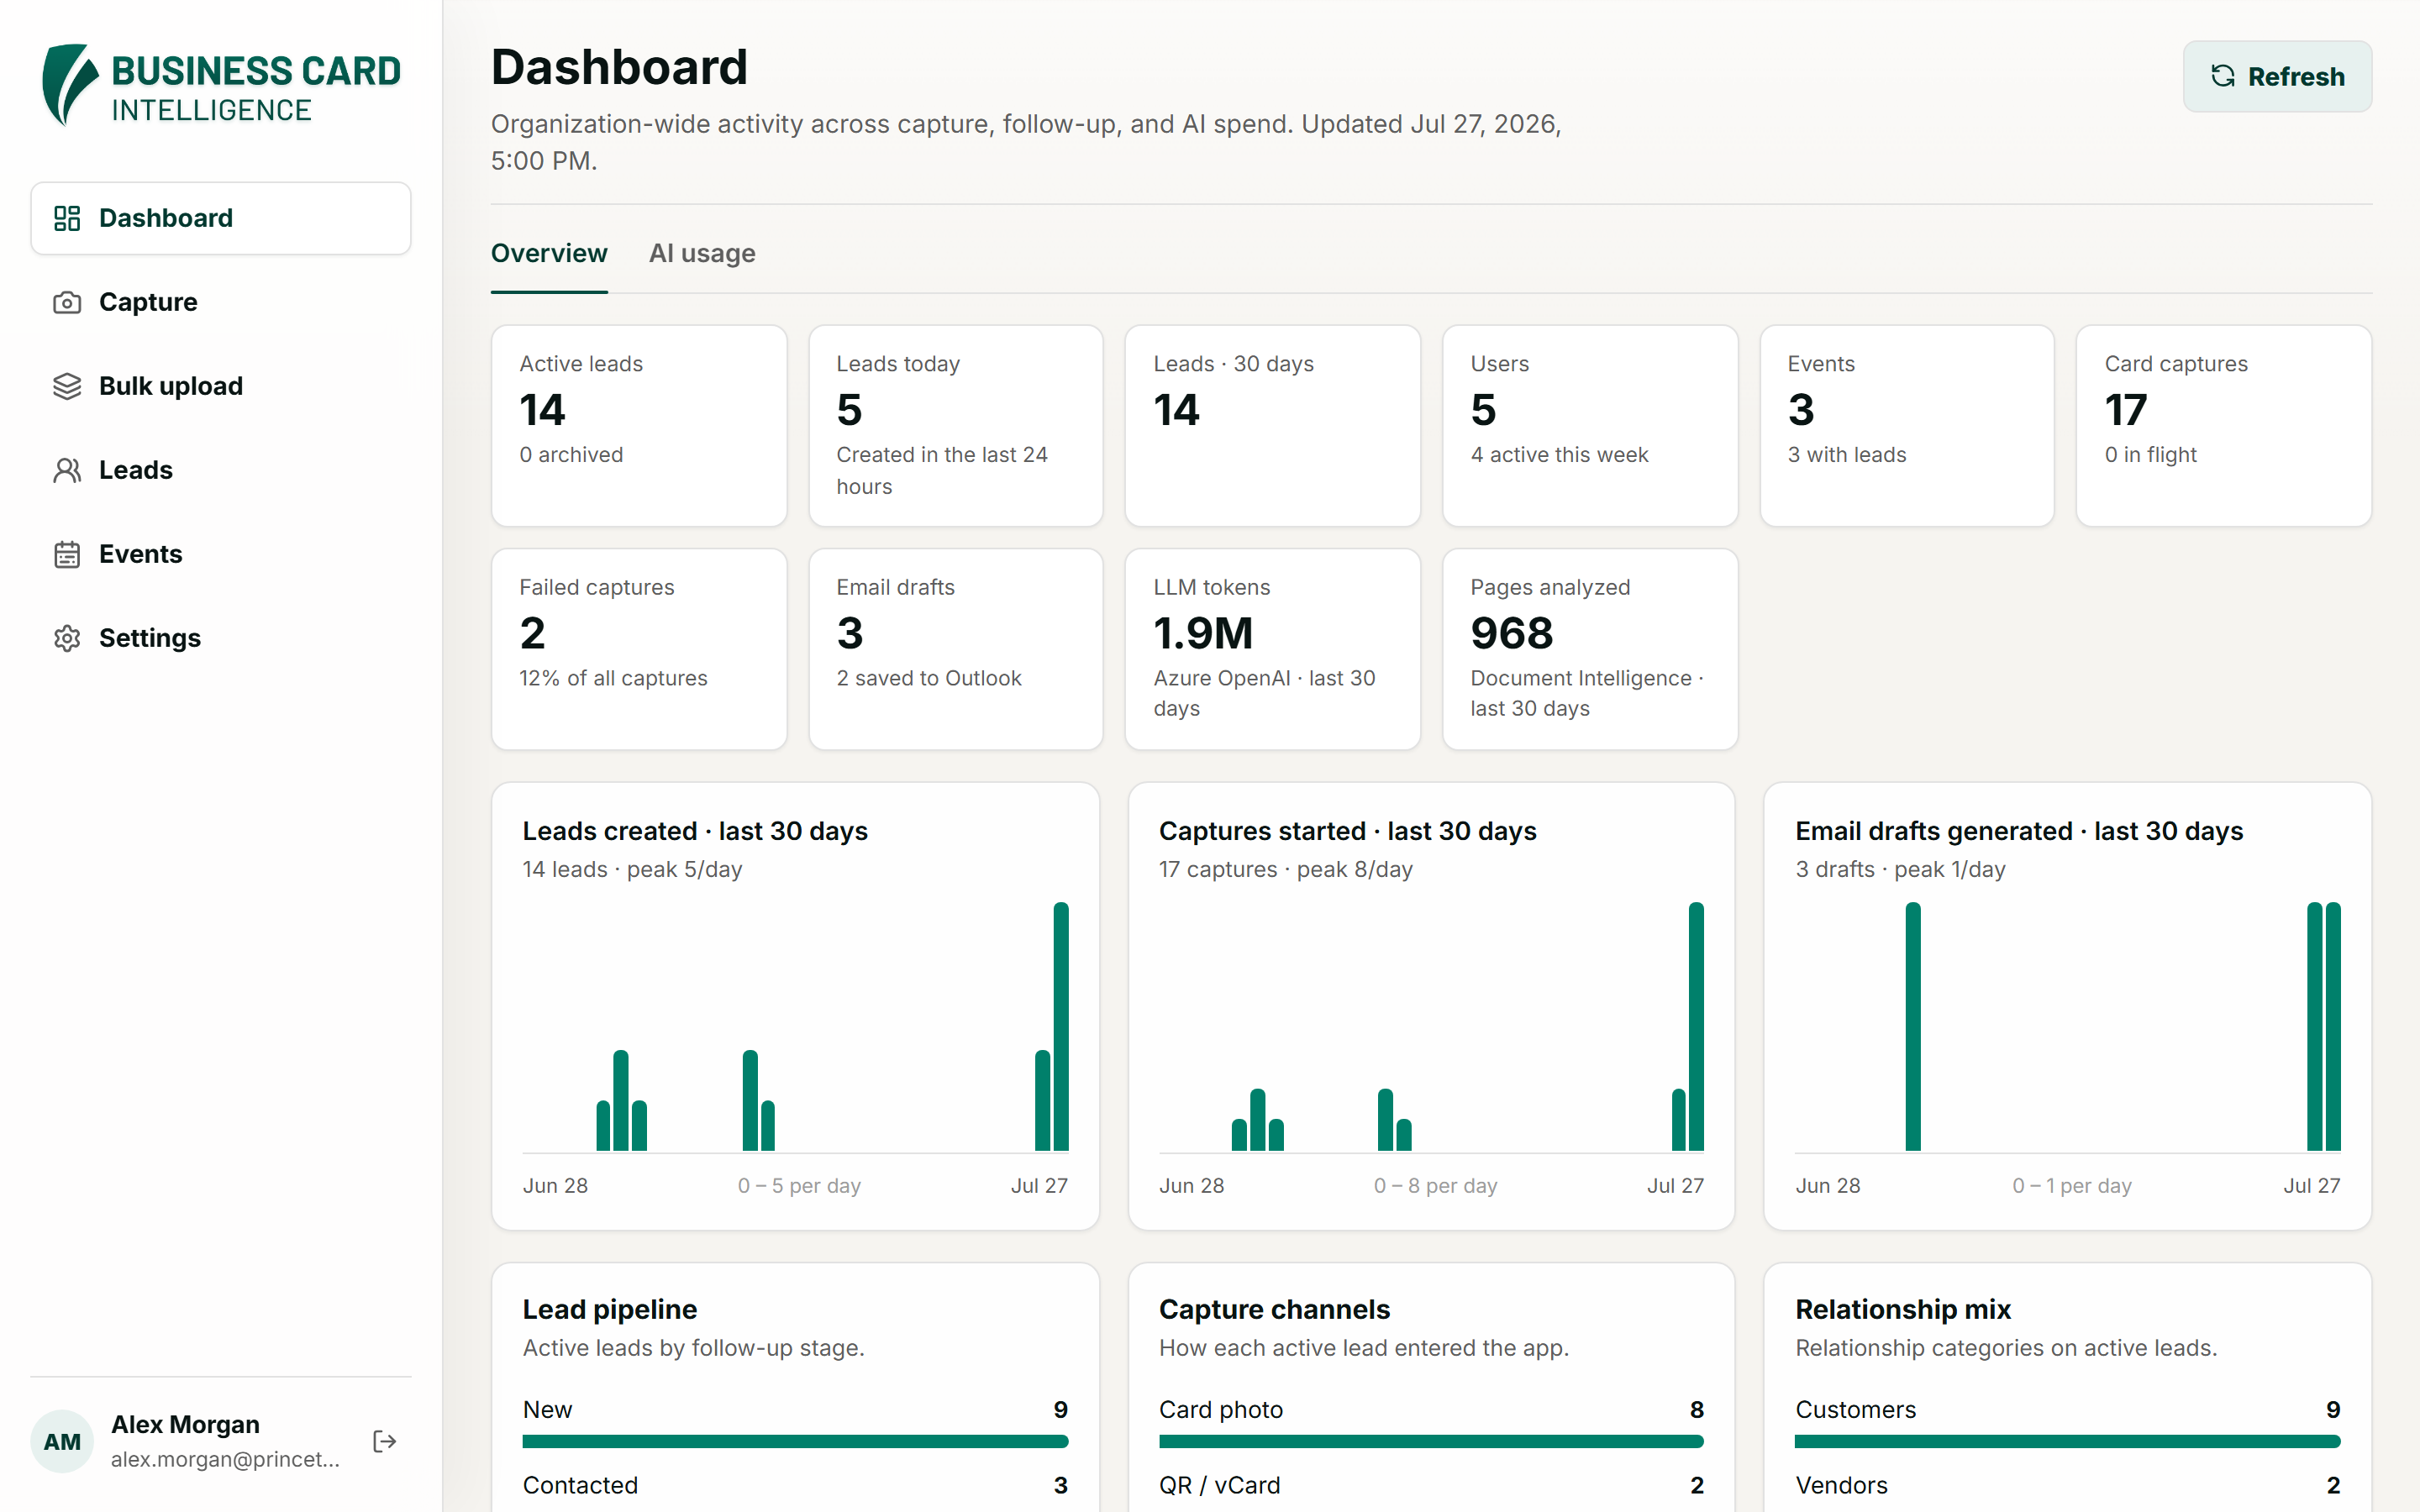Click the alex.morgan@princet... email text

pos(225,1459)
